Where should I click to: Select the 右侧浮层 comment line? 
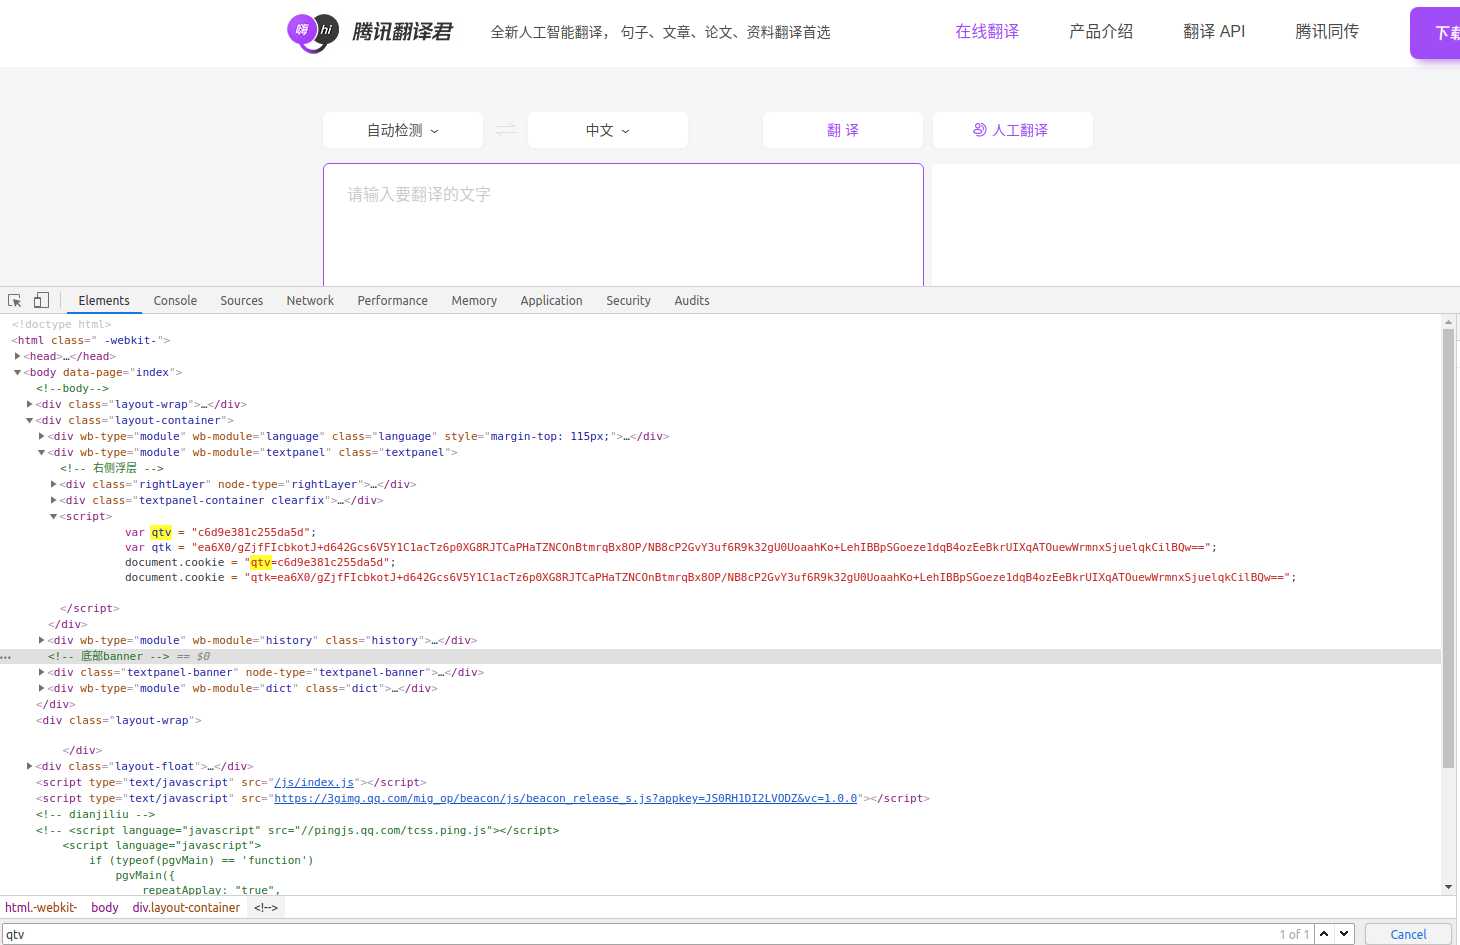click(111, 468)
